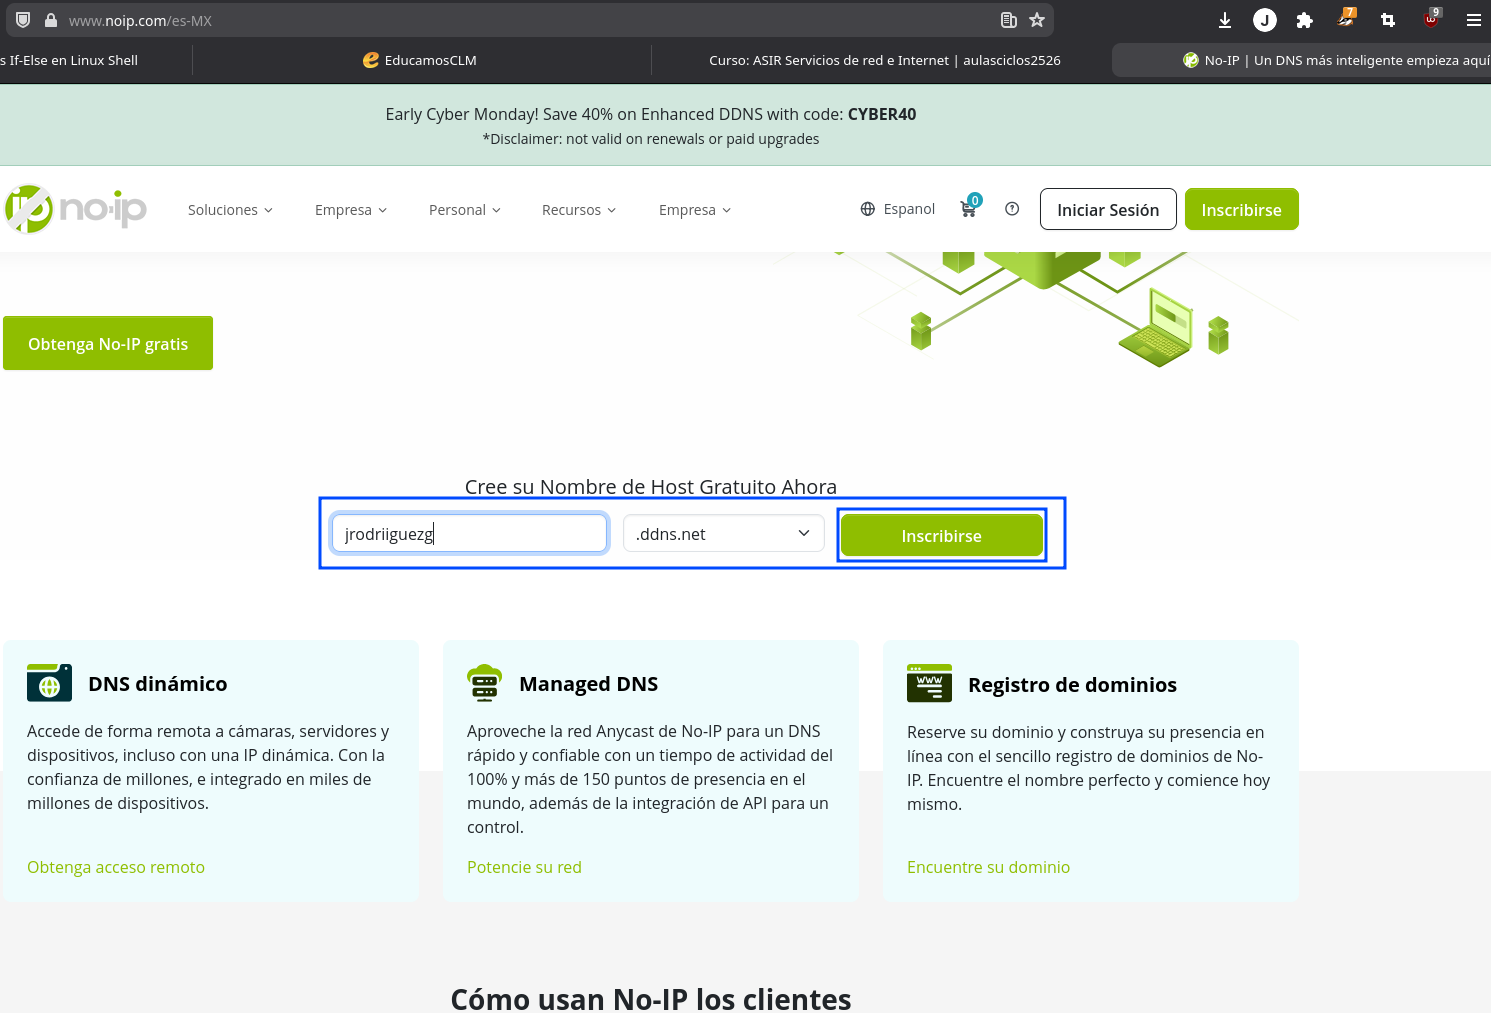Click the EducamosCLM tab favicon
Screen dimensions: 1491x1013
point(371,60)
